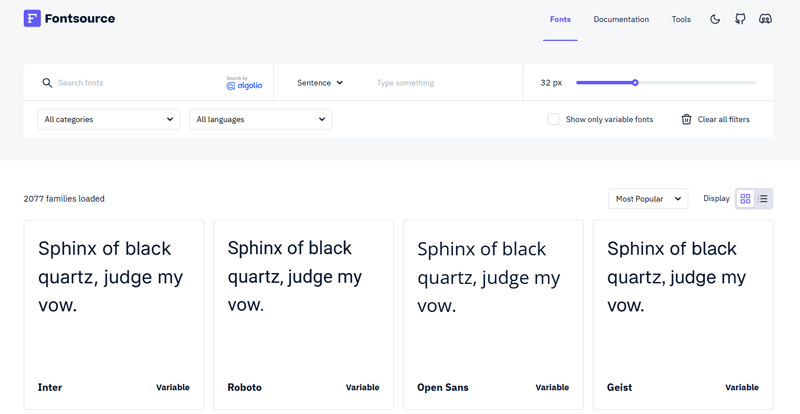Open the Discord community icon
Image resolution: width=800 pixels, height=414 pixels.
(765, 19)
